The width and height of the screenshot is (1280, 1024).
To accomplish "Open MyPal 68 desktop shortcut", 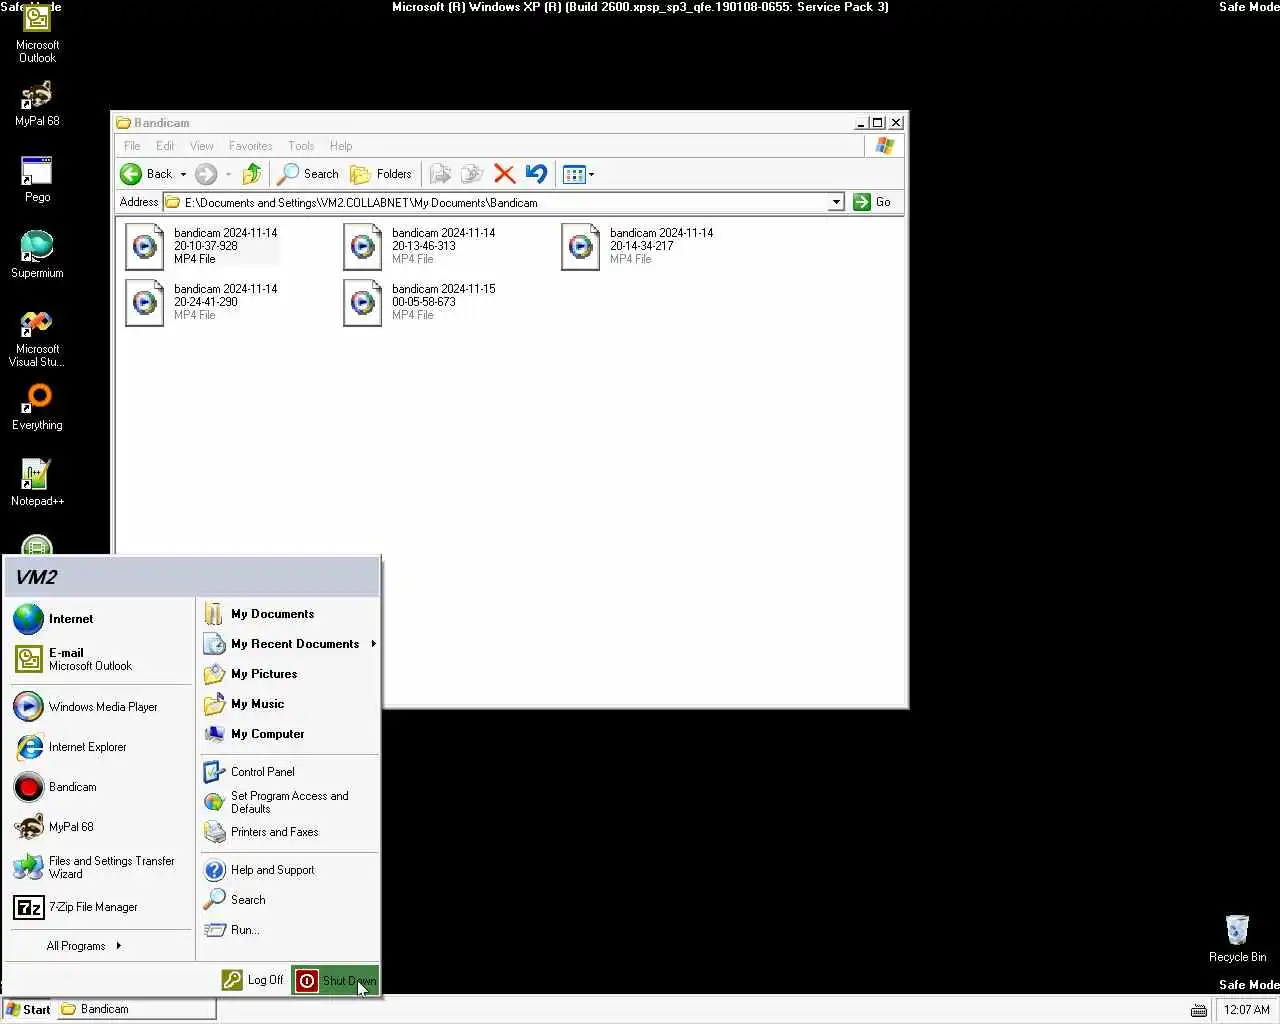I will pos(37,103).
